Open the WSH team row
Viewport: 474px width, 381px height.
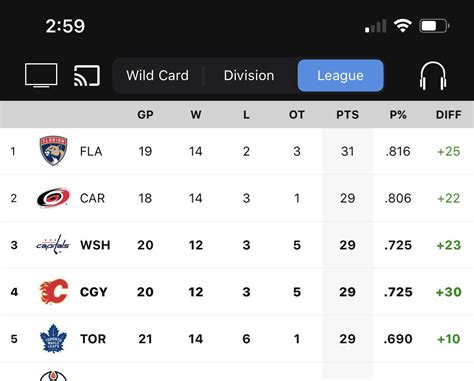tap(237, 245)
